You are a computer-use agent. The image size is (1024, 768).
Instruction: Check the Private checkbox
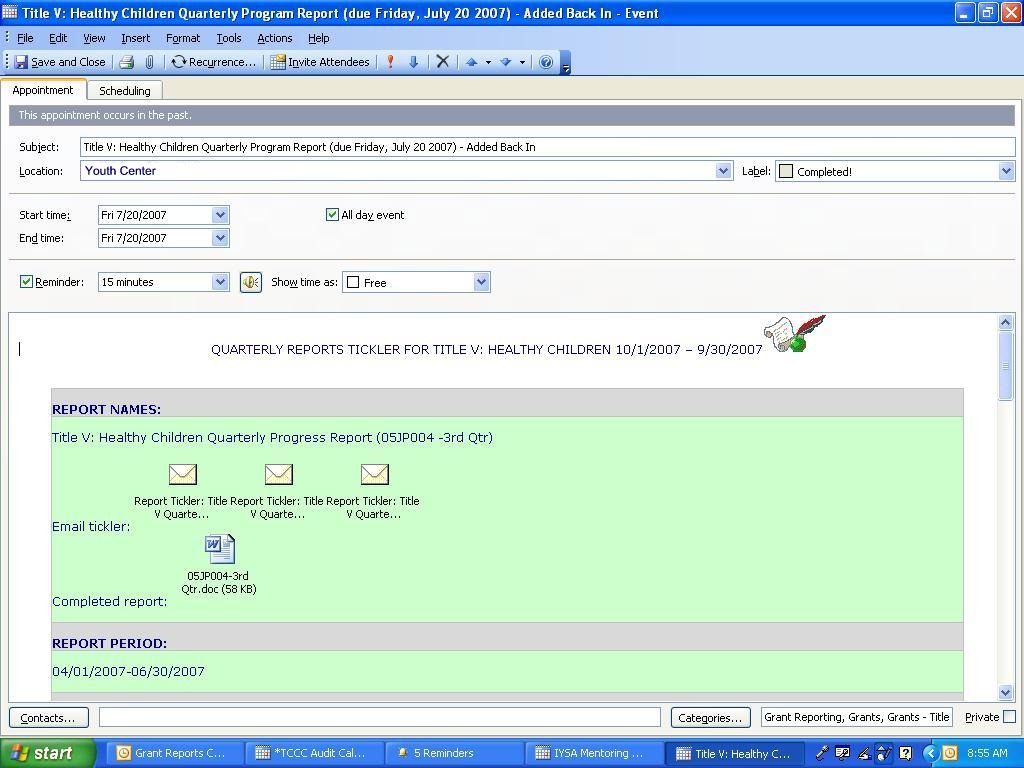pos(1009,717)
